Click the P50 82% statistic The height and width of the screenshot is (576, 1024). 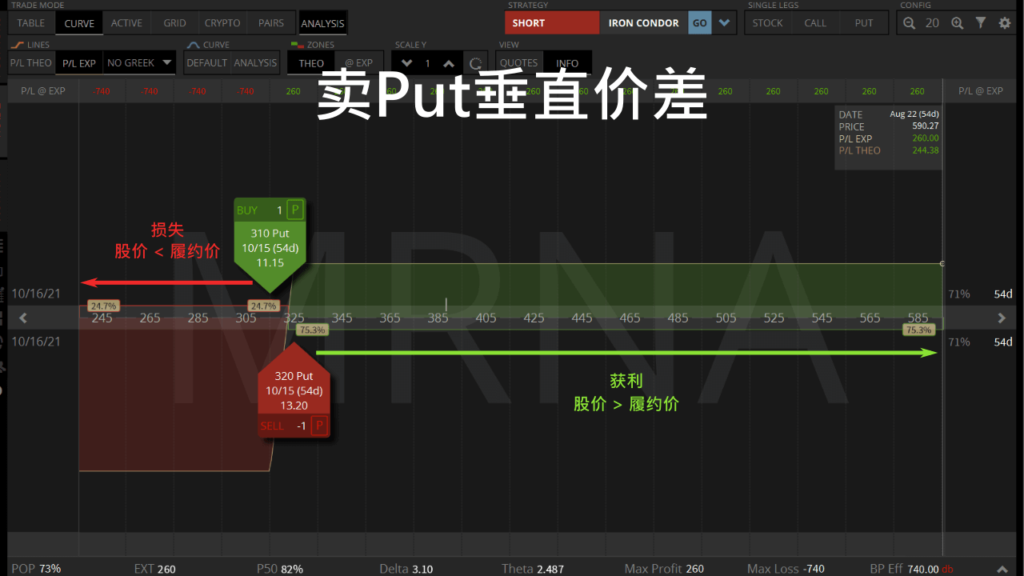pos(280,569)
